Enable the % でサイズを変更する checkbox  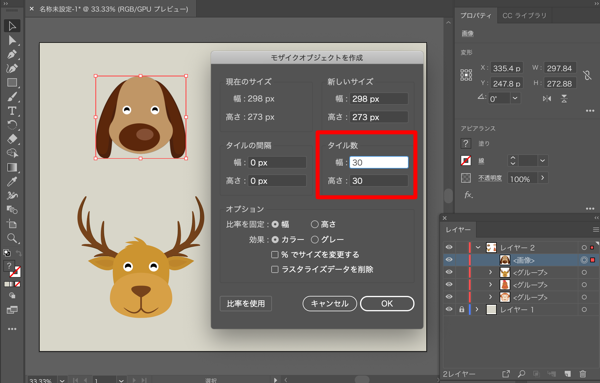[x=275, y=254]
